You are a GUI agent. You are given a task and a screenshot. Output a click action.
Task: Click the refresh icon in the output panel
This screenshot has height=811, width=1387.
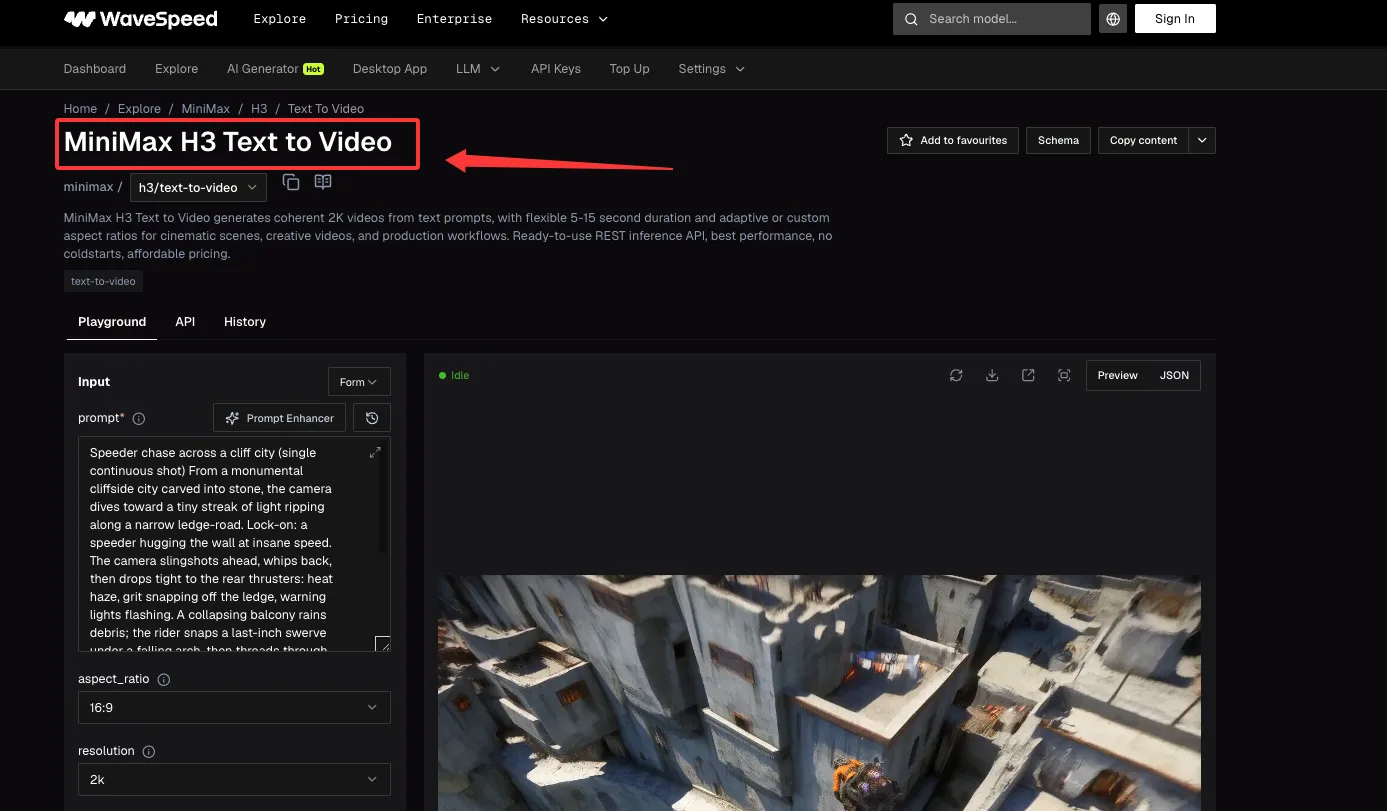pyautogui.click(x=956, y=375)
